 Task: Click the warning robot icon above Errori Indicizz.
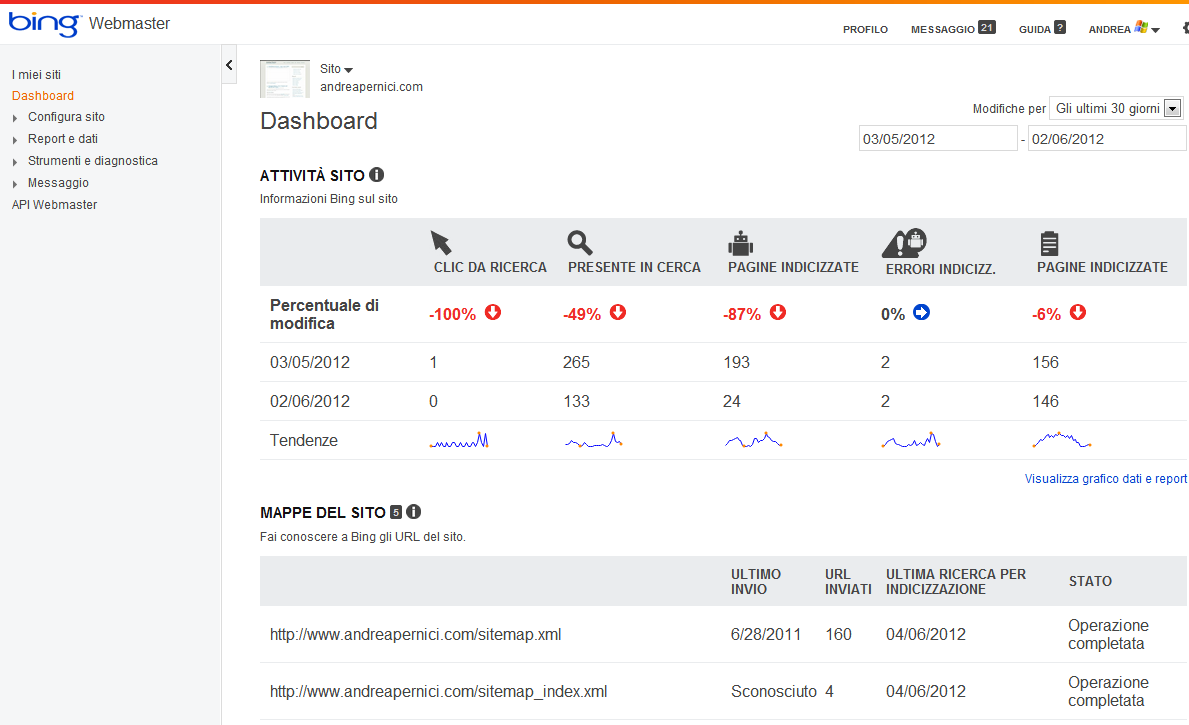pyautogui.click(x=904, y=243)
